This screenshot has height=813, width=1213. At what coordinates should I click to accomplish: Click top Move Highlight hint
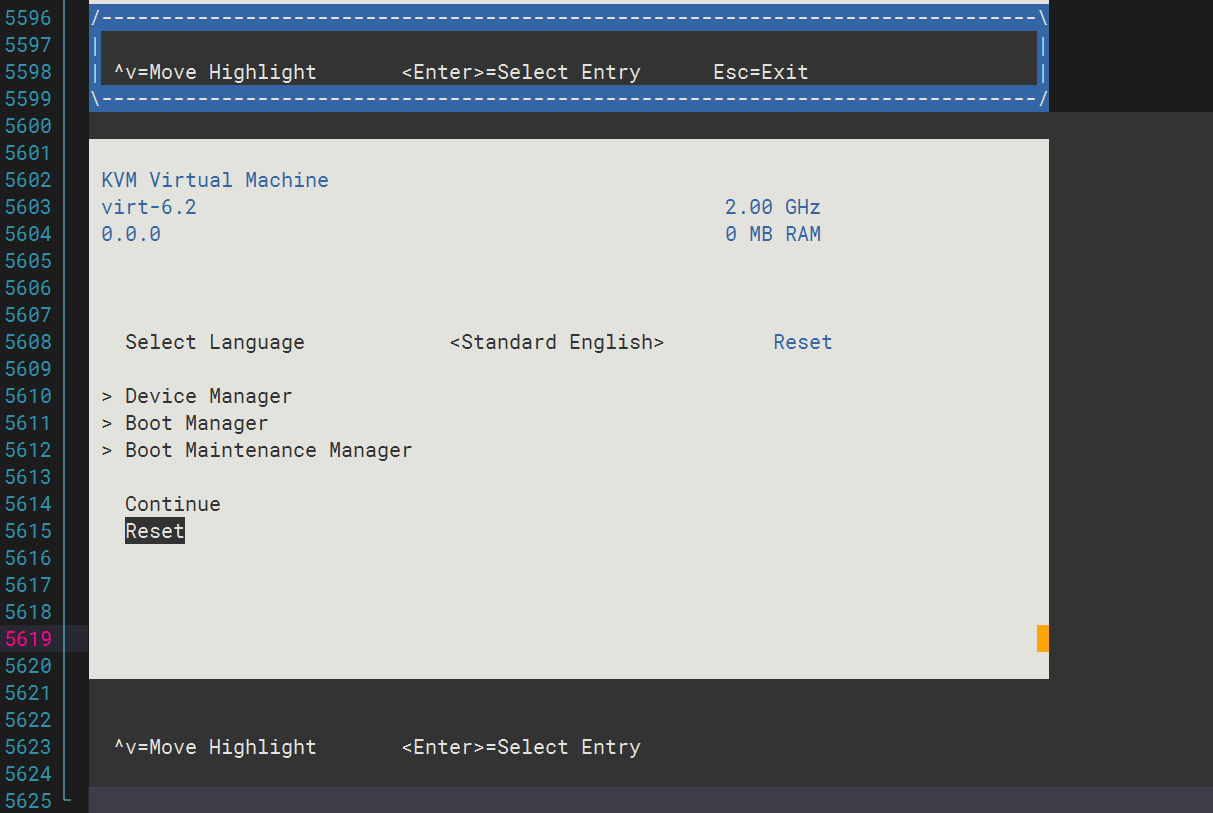(x=215, y=72)
